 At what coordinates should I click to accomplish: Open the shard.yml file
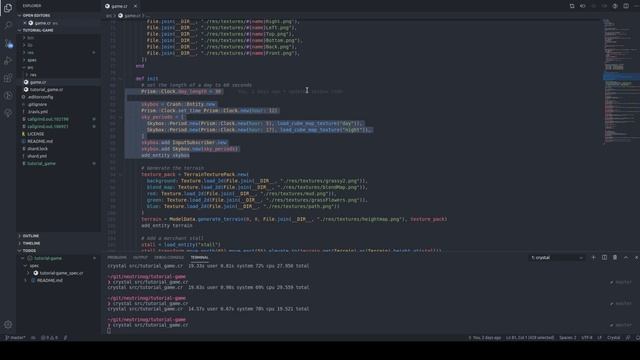(x=37, y=156)
